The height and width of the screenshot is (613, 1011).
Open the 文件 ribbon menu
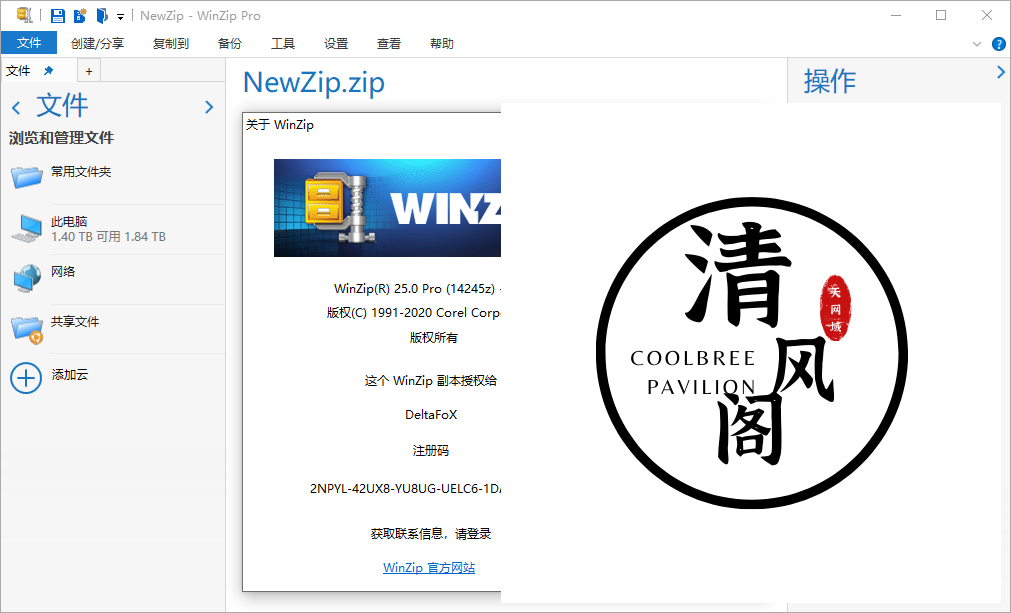pos(29,43)
